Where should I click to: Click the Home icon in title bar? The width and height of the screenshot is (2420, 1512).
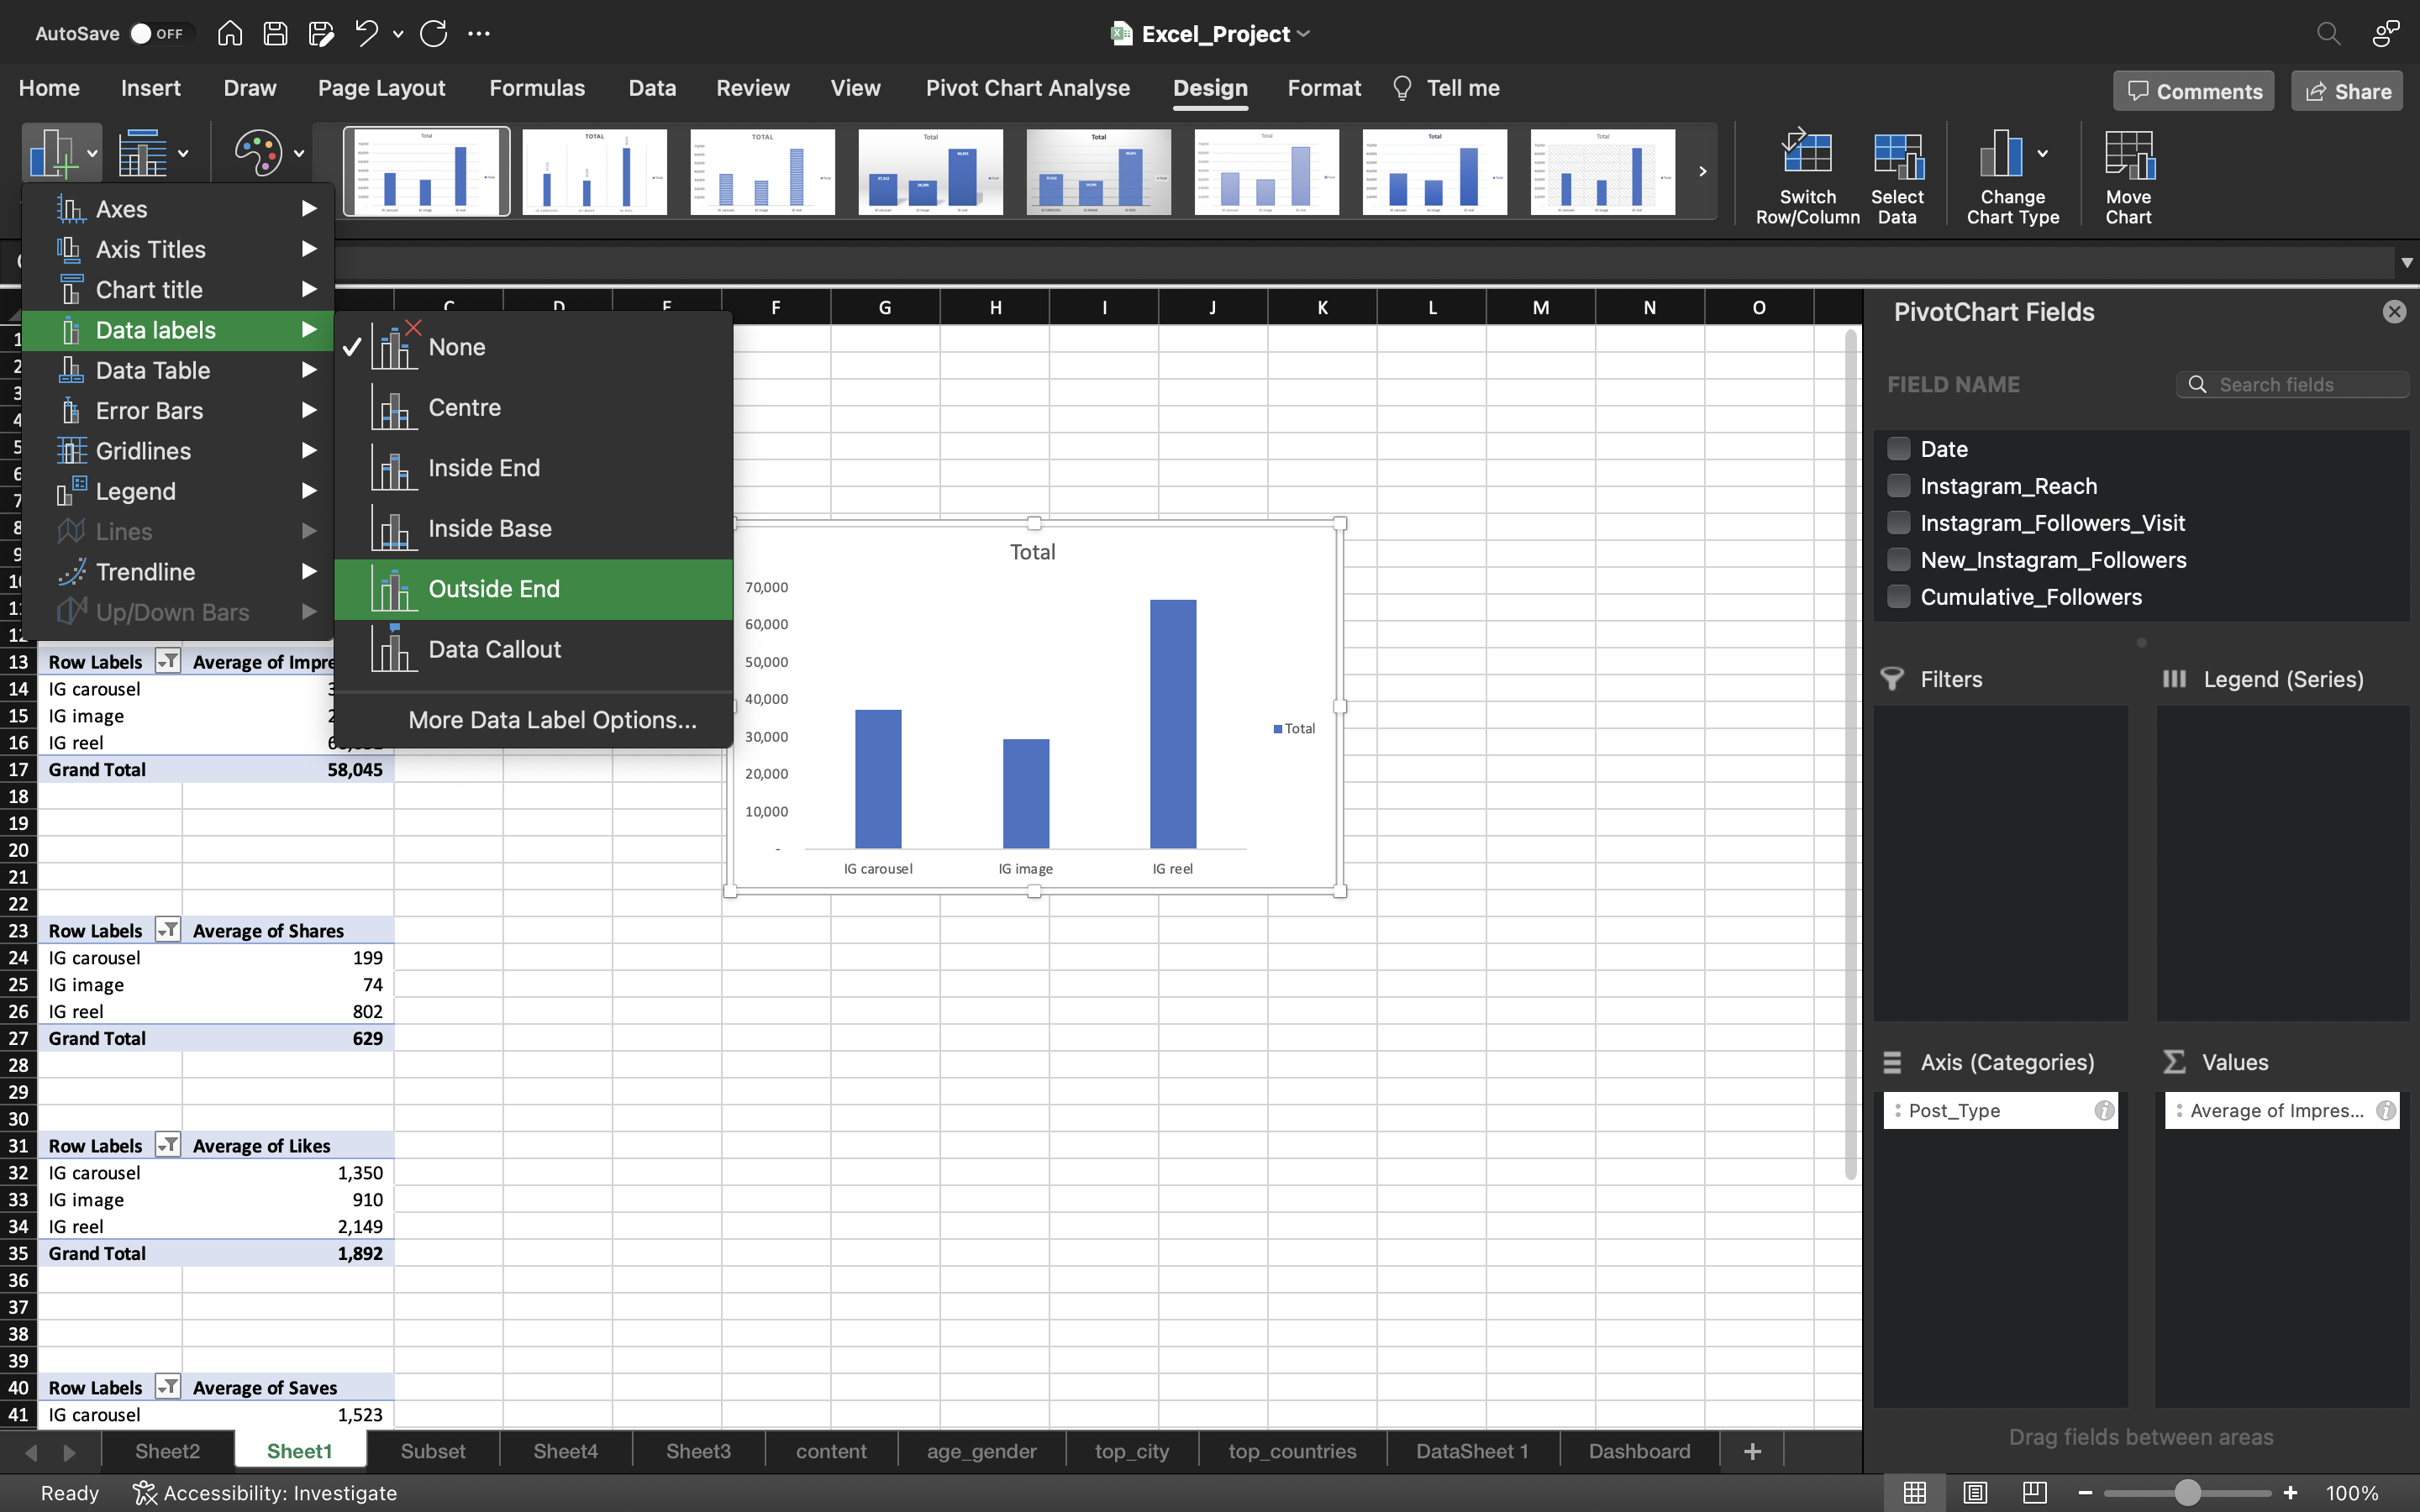(x=229, y=34)
